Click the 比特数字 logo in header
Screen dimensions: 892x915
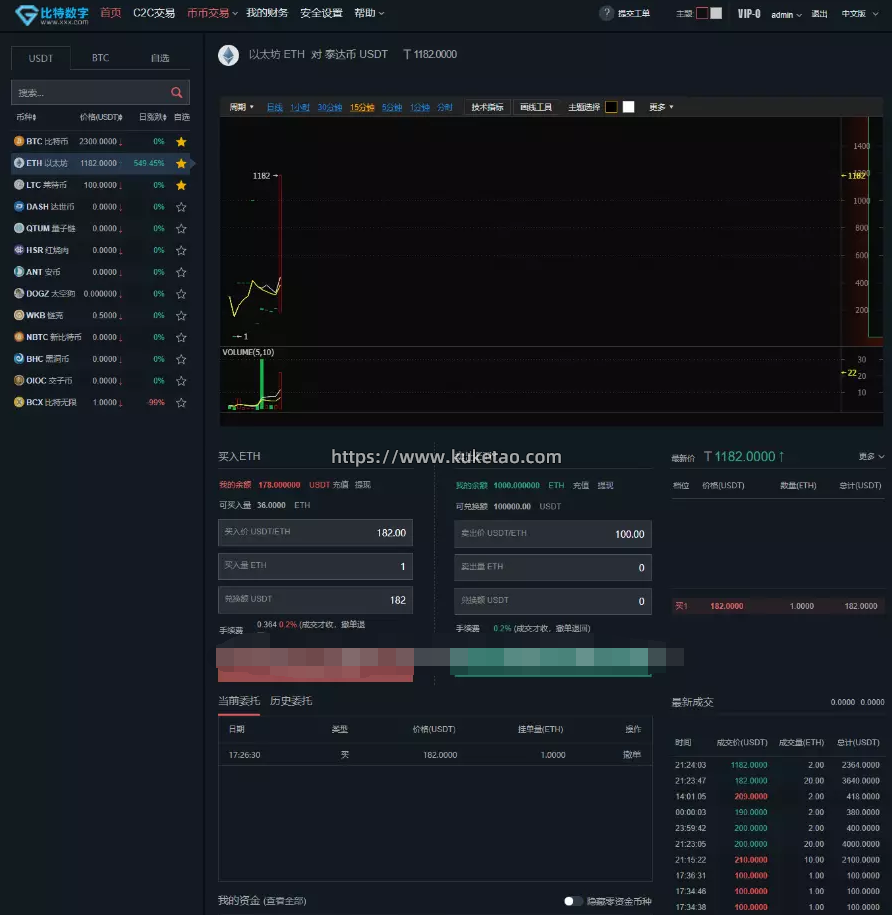pyautogui.click(x=51, y=13)
